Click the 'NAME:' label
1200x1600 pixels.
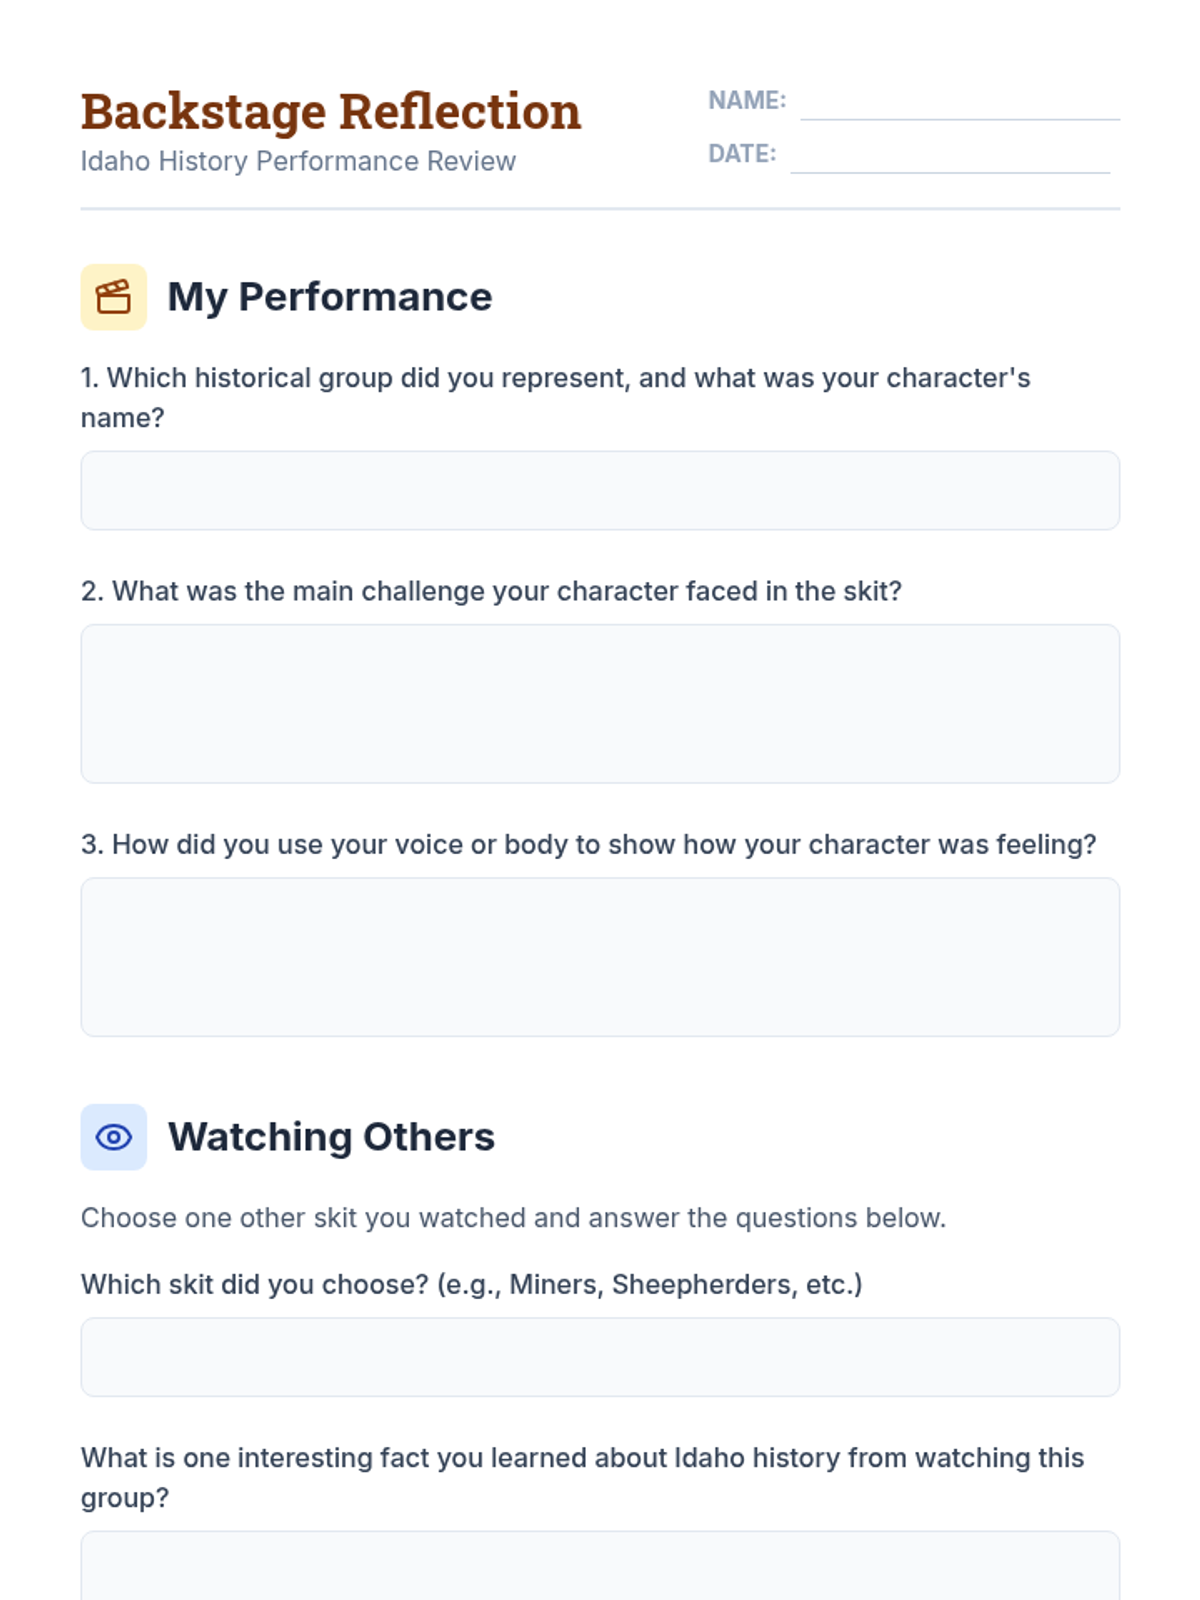(747, 100)
